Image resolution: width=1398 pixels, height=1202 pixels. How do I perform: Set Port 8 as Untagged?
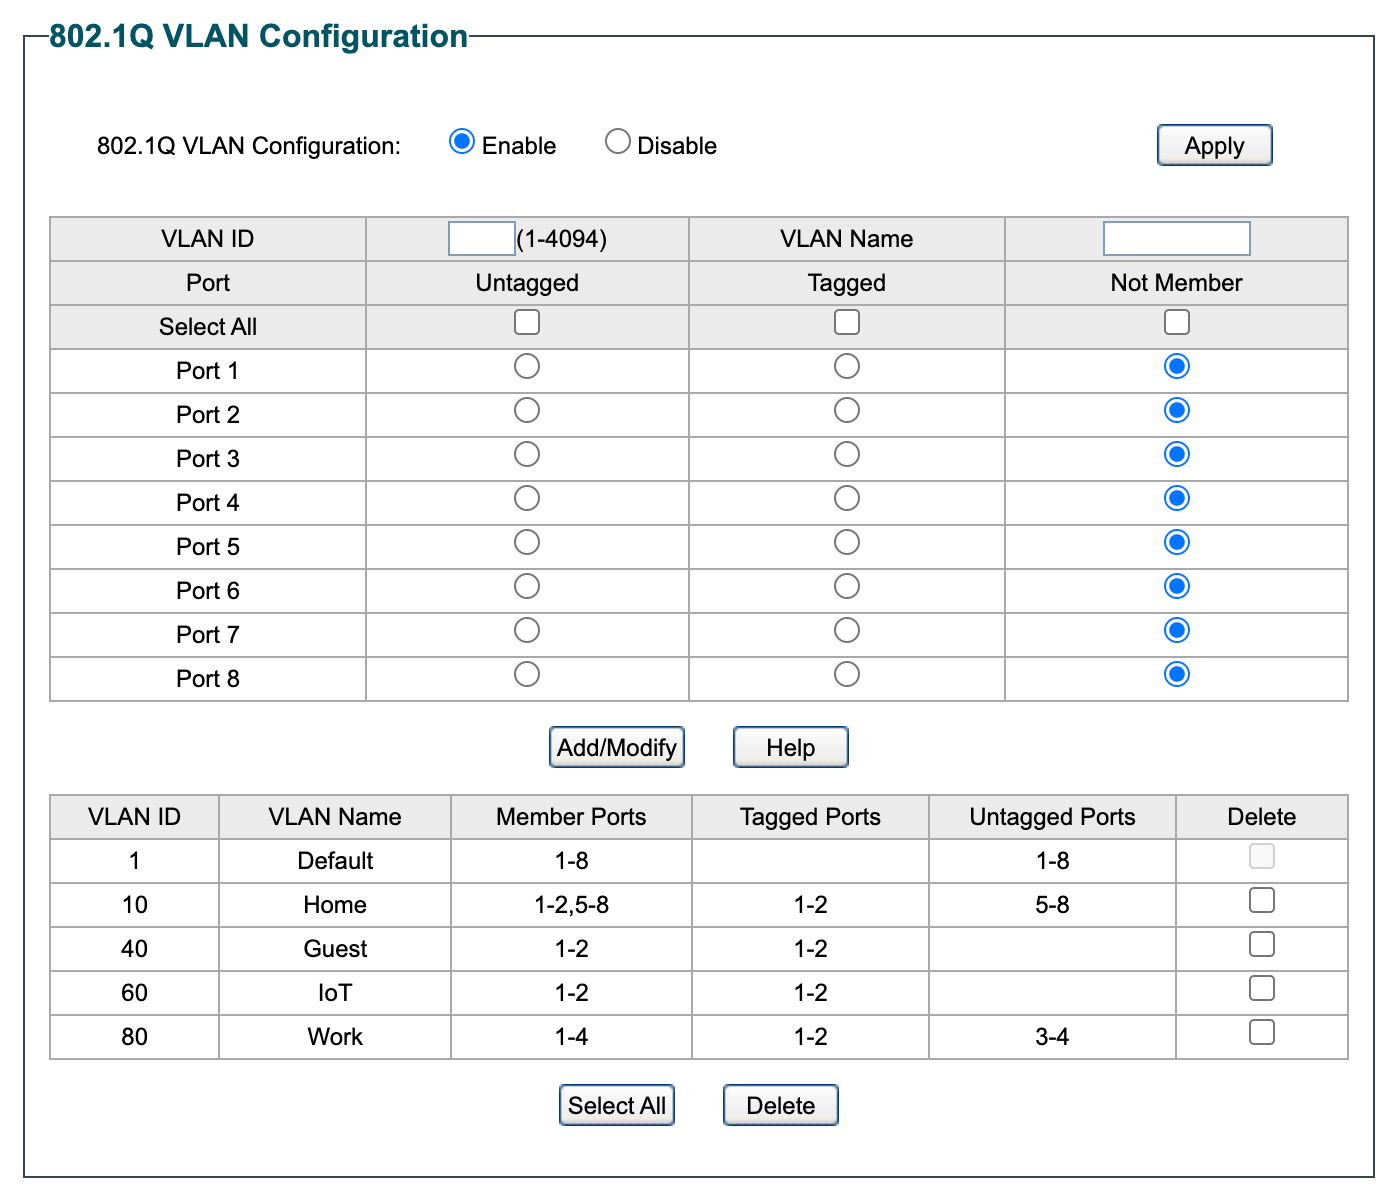527,675
